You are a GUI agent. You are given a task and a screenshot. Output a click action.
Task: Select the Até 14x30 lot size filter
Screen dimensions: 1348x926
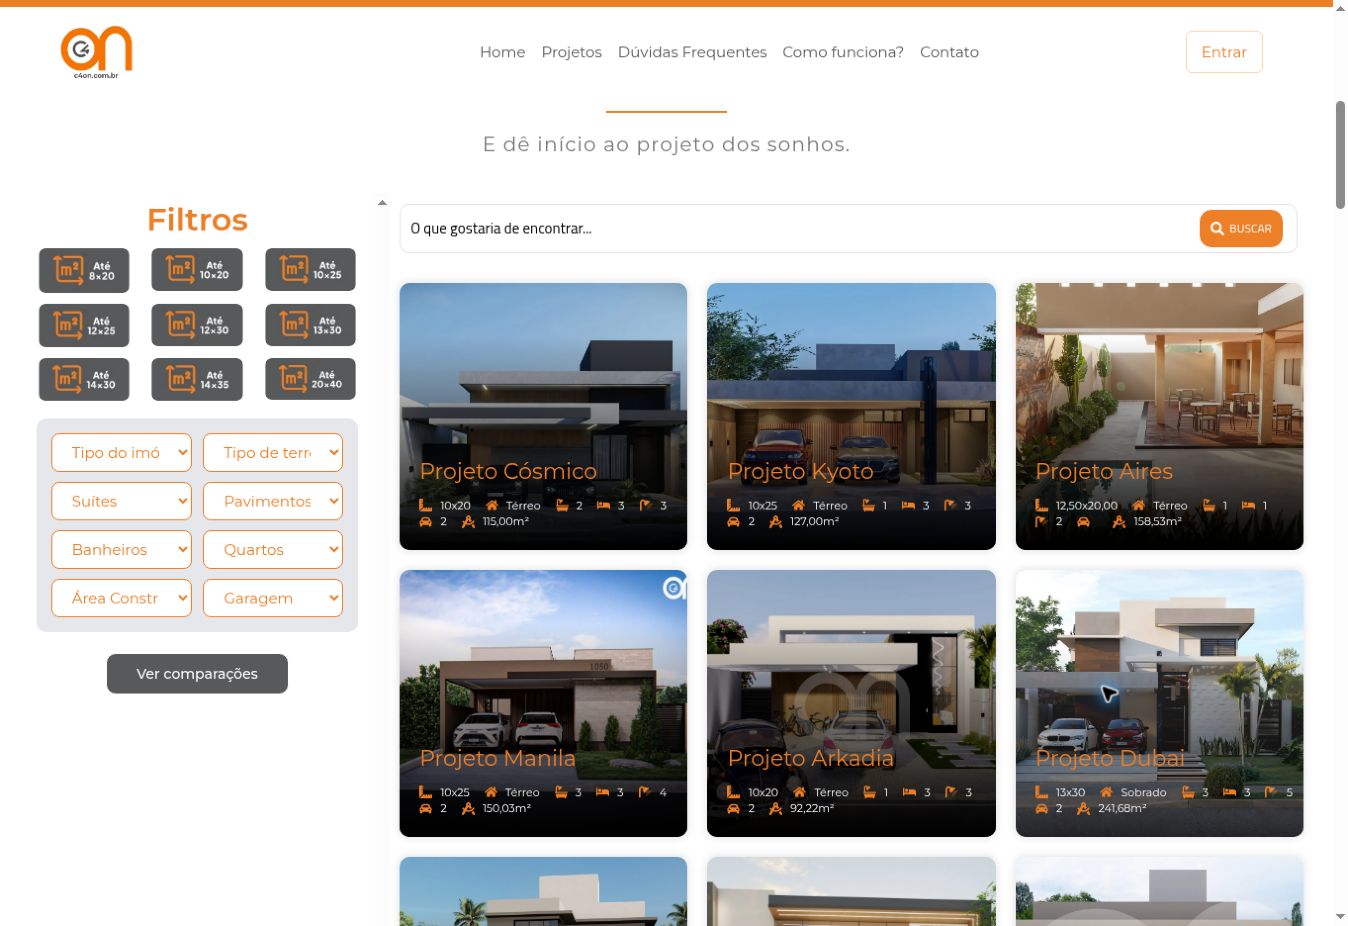pos(84,379)
